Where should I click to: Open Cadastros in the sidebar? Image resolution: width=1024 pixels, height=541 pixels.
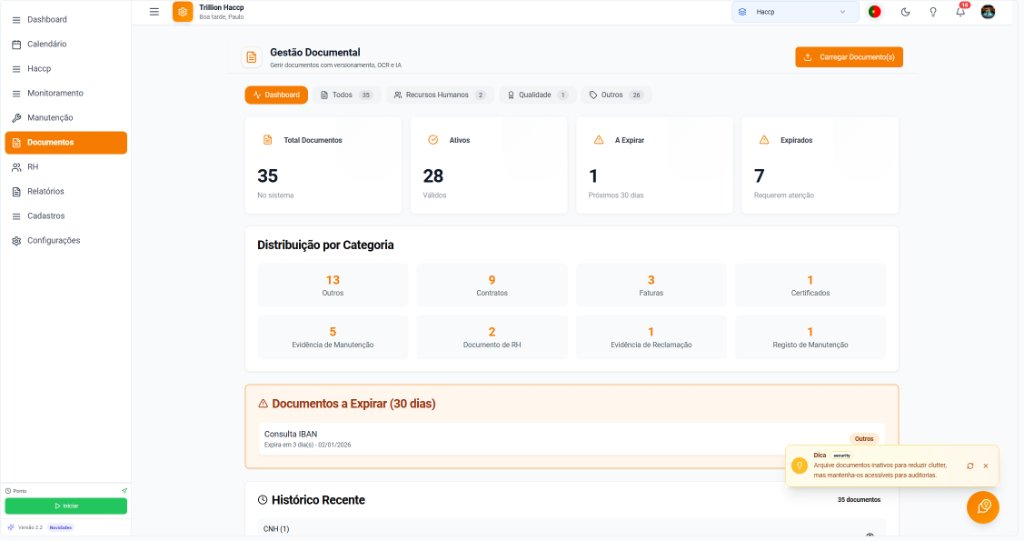tap(65, 216)
